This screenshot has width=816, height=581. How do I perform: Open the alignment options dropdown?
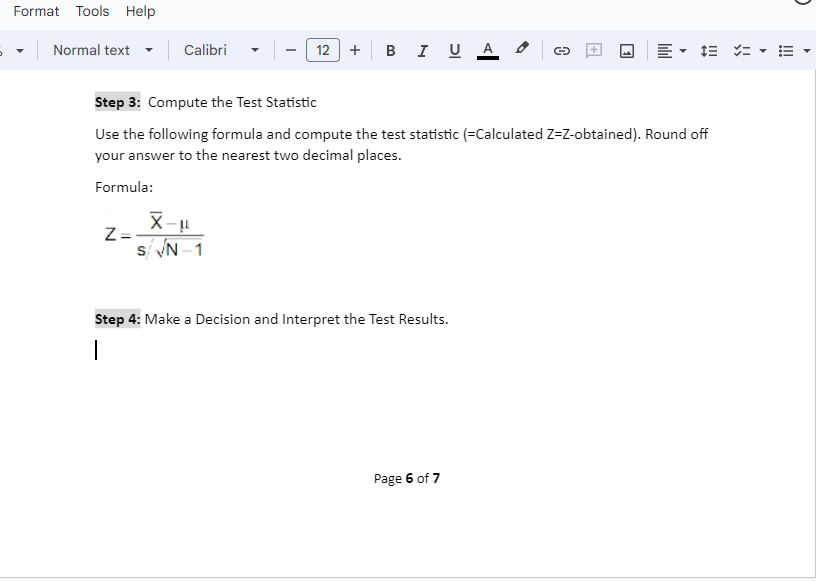click(668, 50)
